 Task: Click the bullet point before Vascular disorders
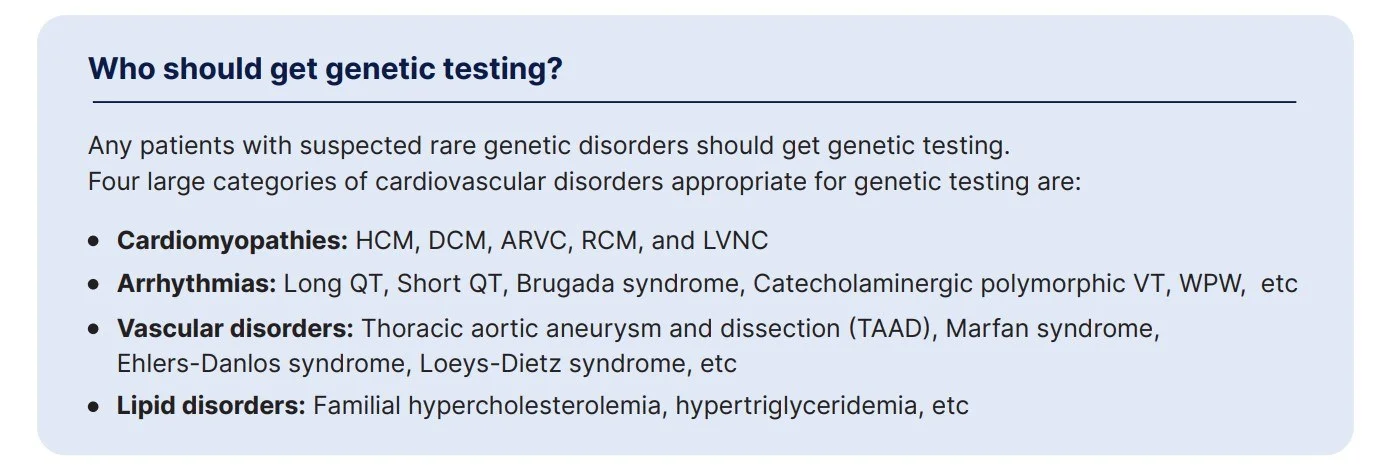(x=94, y=329)
